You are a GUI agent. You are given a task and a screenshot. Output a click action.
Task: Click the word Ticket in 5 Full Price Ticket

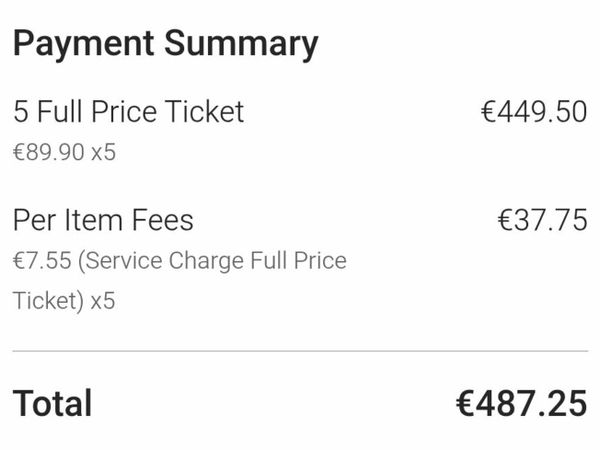[204, 112]
